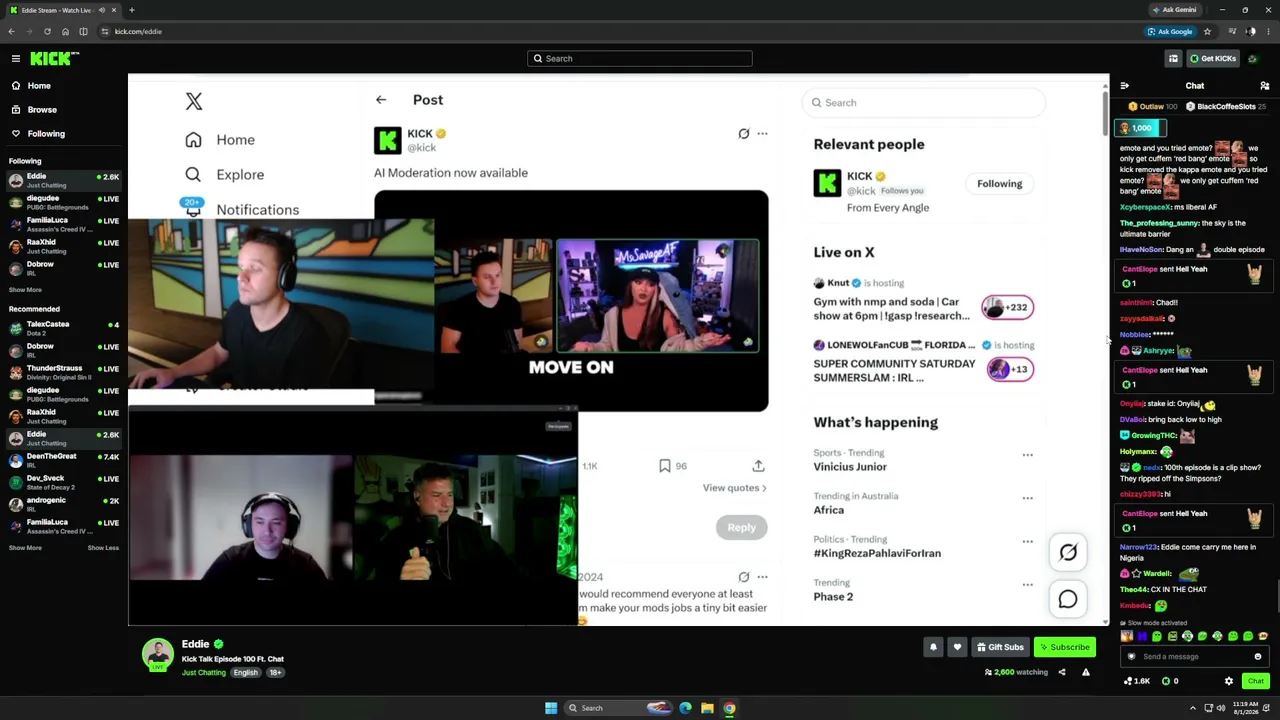Viewport: 1280px width, 720px height.
Task: Open the Just Chatting category link
Action: point(203,673)
